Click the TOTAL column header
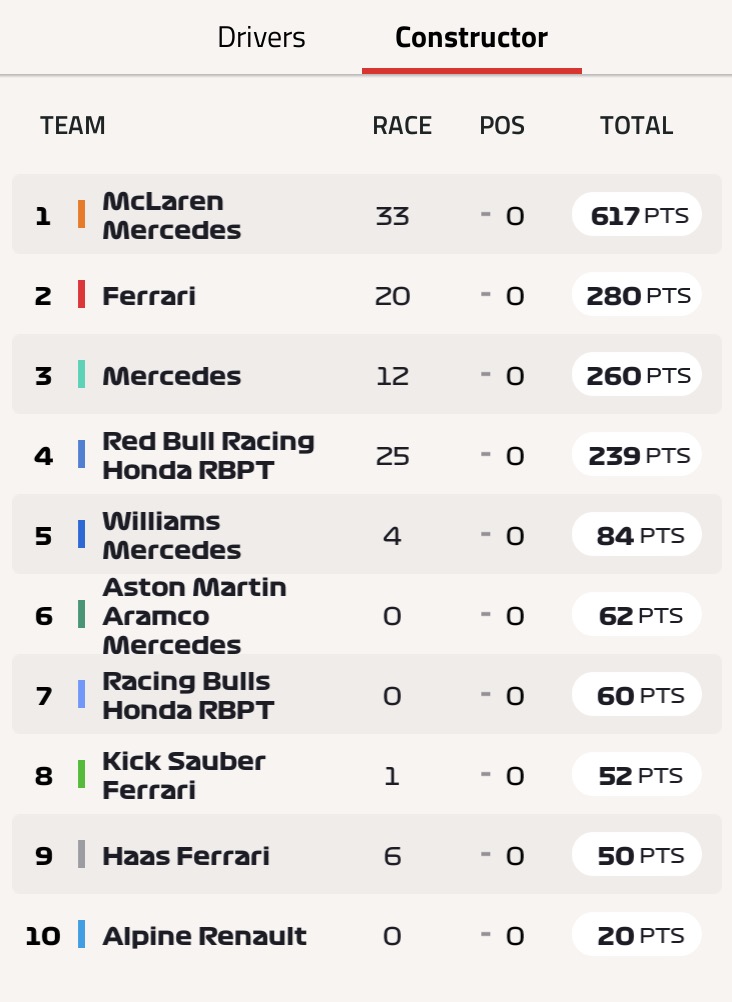 637,125
